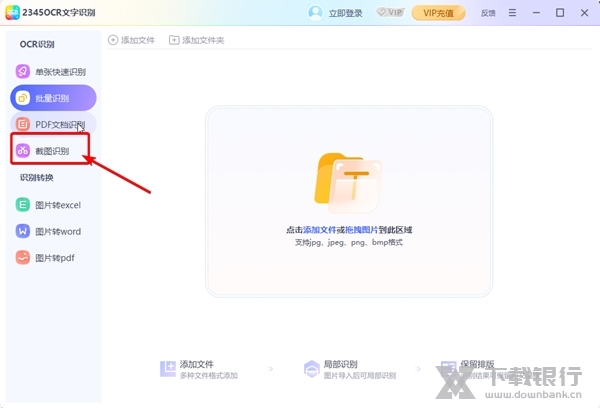Screen dimensions: 600x408
Task: Click the 图片转excel green icon
Action: [23, 205]
